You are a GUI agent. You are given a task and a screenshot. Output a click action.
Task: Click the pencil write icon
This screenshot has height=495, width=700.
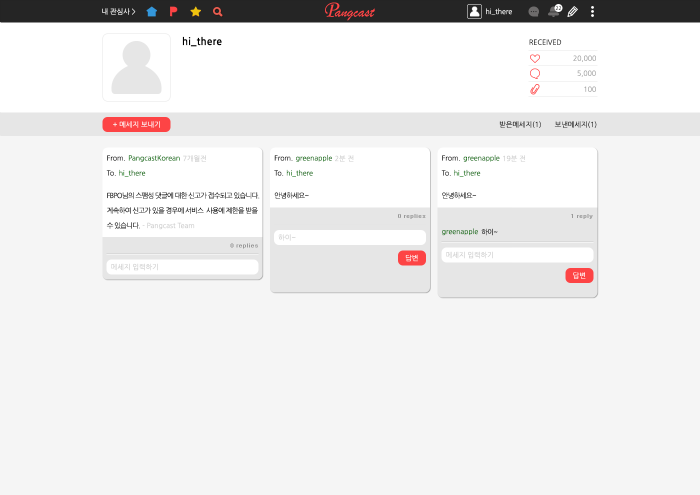tap(573, 11)
